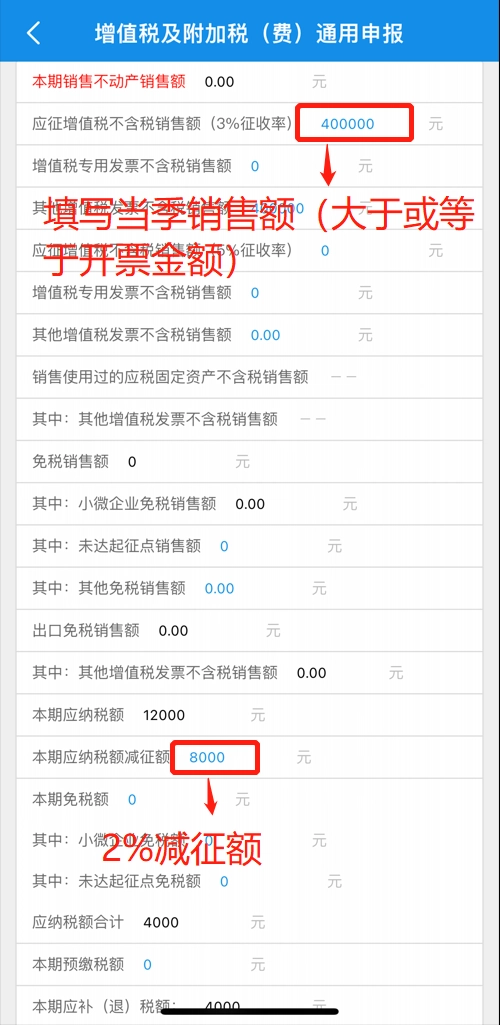Edit 增值税专用发票 field under 5% rate
500x1025 pixels.
pos(255,293)
